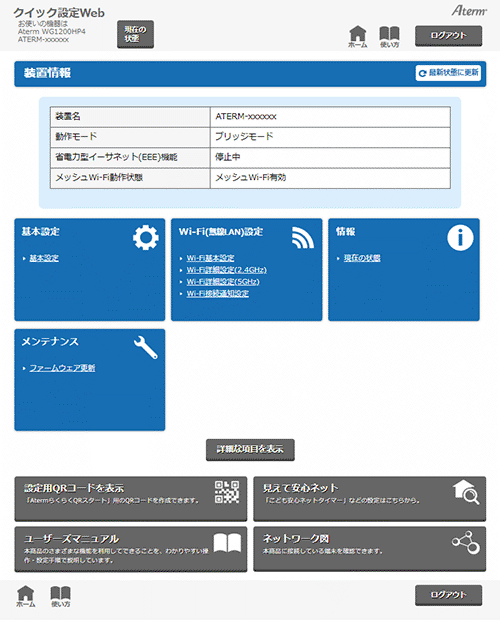Click the house-with-magnifier icon in 見えて安心ネット
Viewport: 500px width, 627px height.
(x=466, y=492)
